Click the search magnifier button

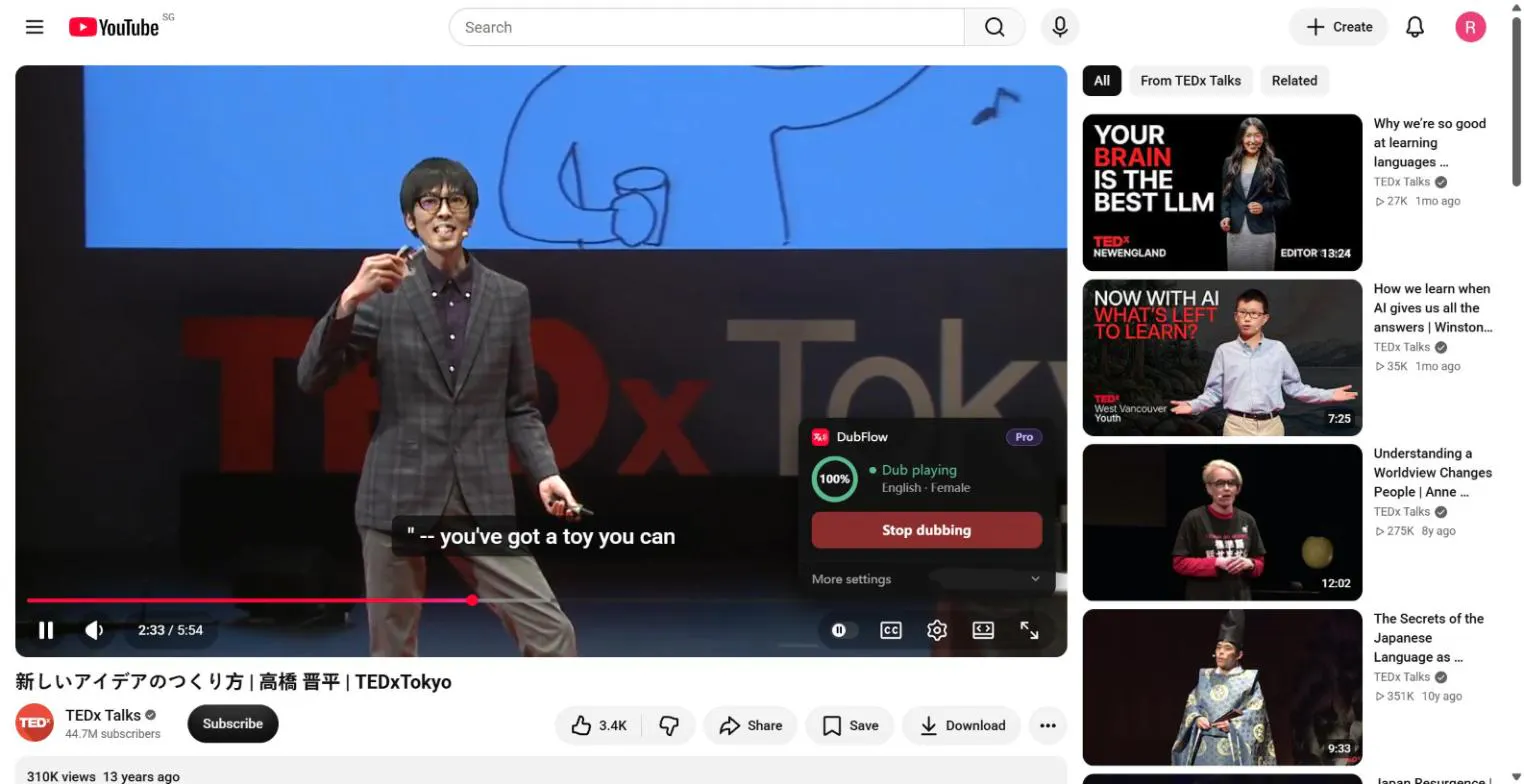point(994,27)
